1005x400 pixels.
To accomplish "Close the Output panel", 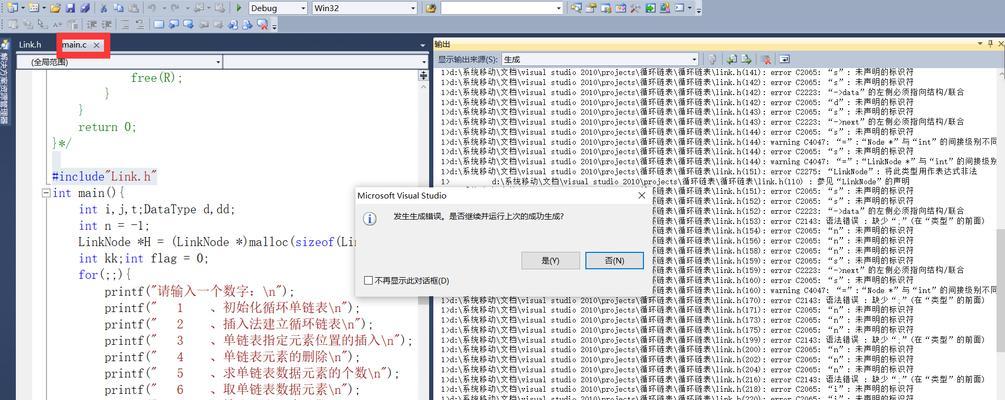I will tap(1001, 44).
